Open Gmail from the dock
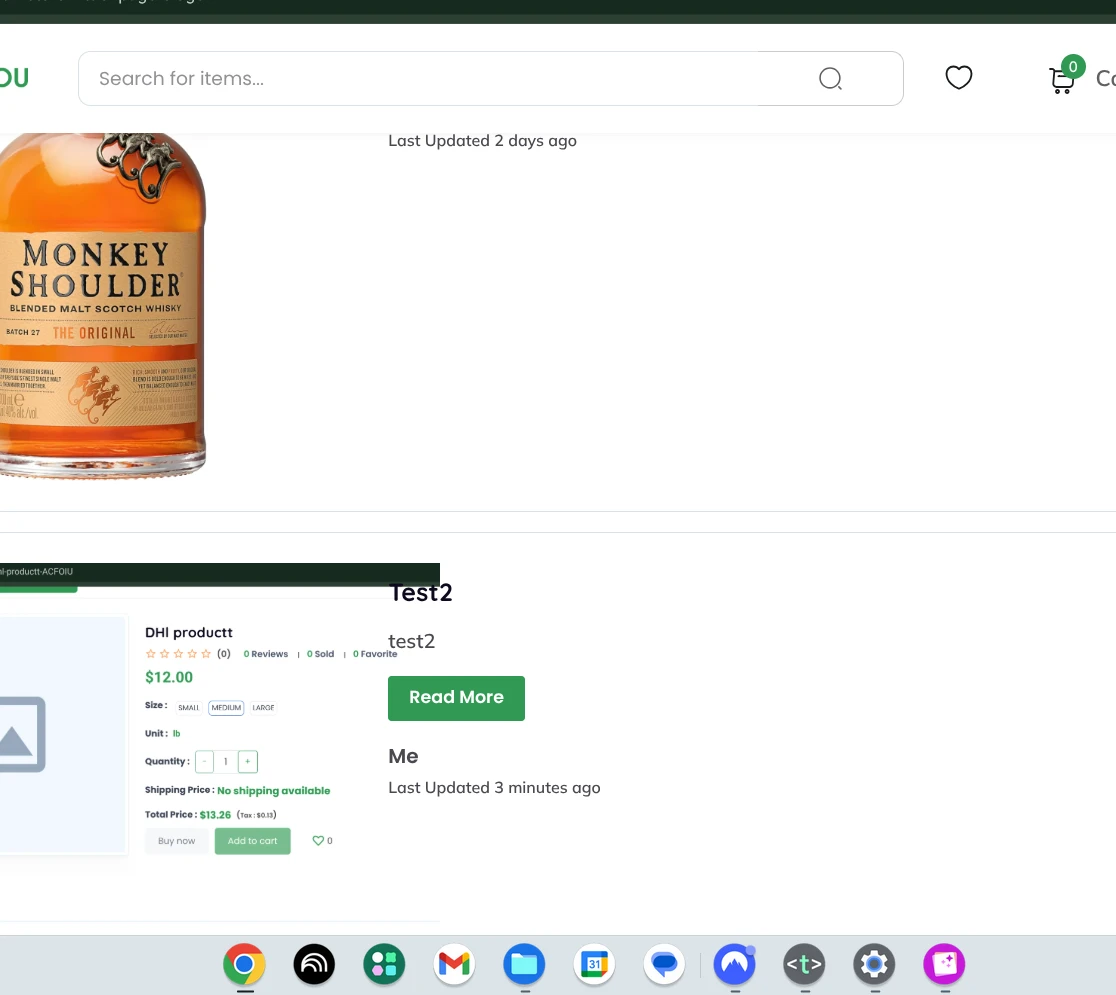Screen dimensions: 1116x995 pyautogui.click(x=454, y=964)
